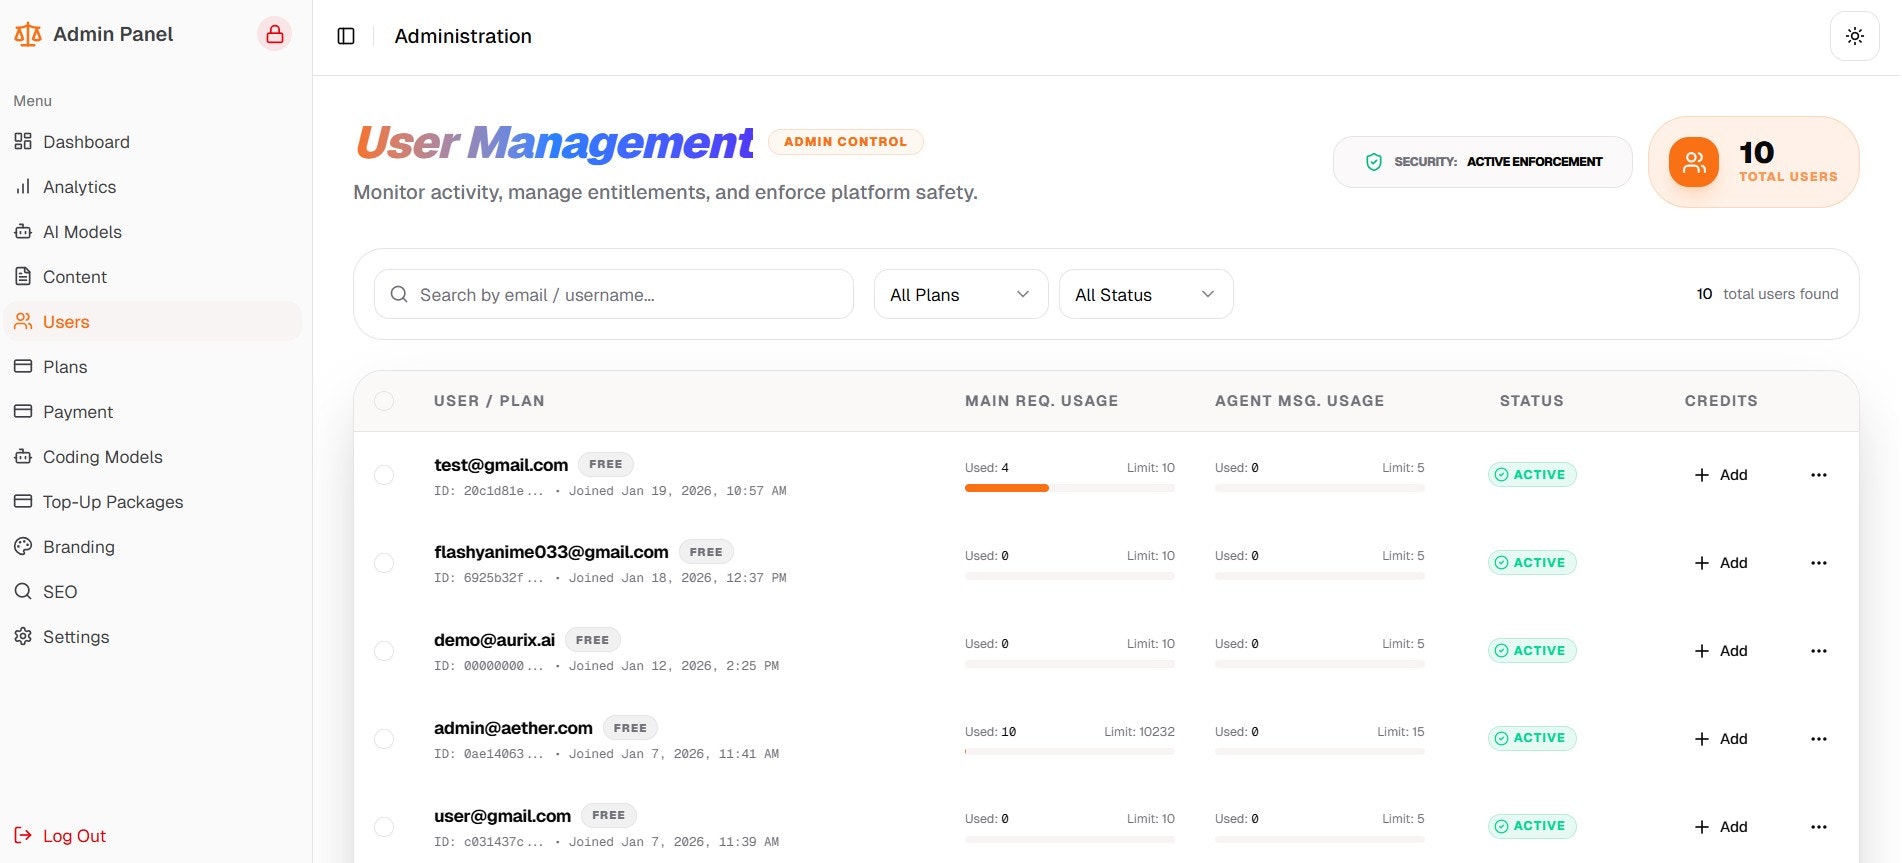Click the Coding Models robot icon
Viewport: 1902px width, 863px height.
pos(23,456)
